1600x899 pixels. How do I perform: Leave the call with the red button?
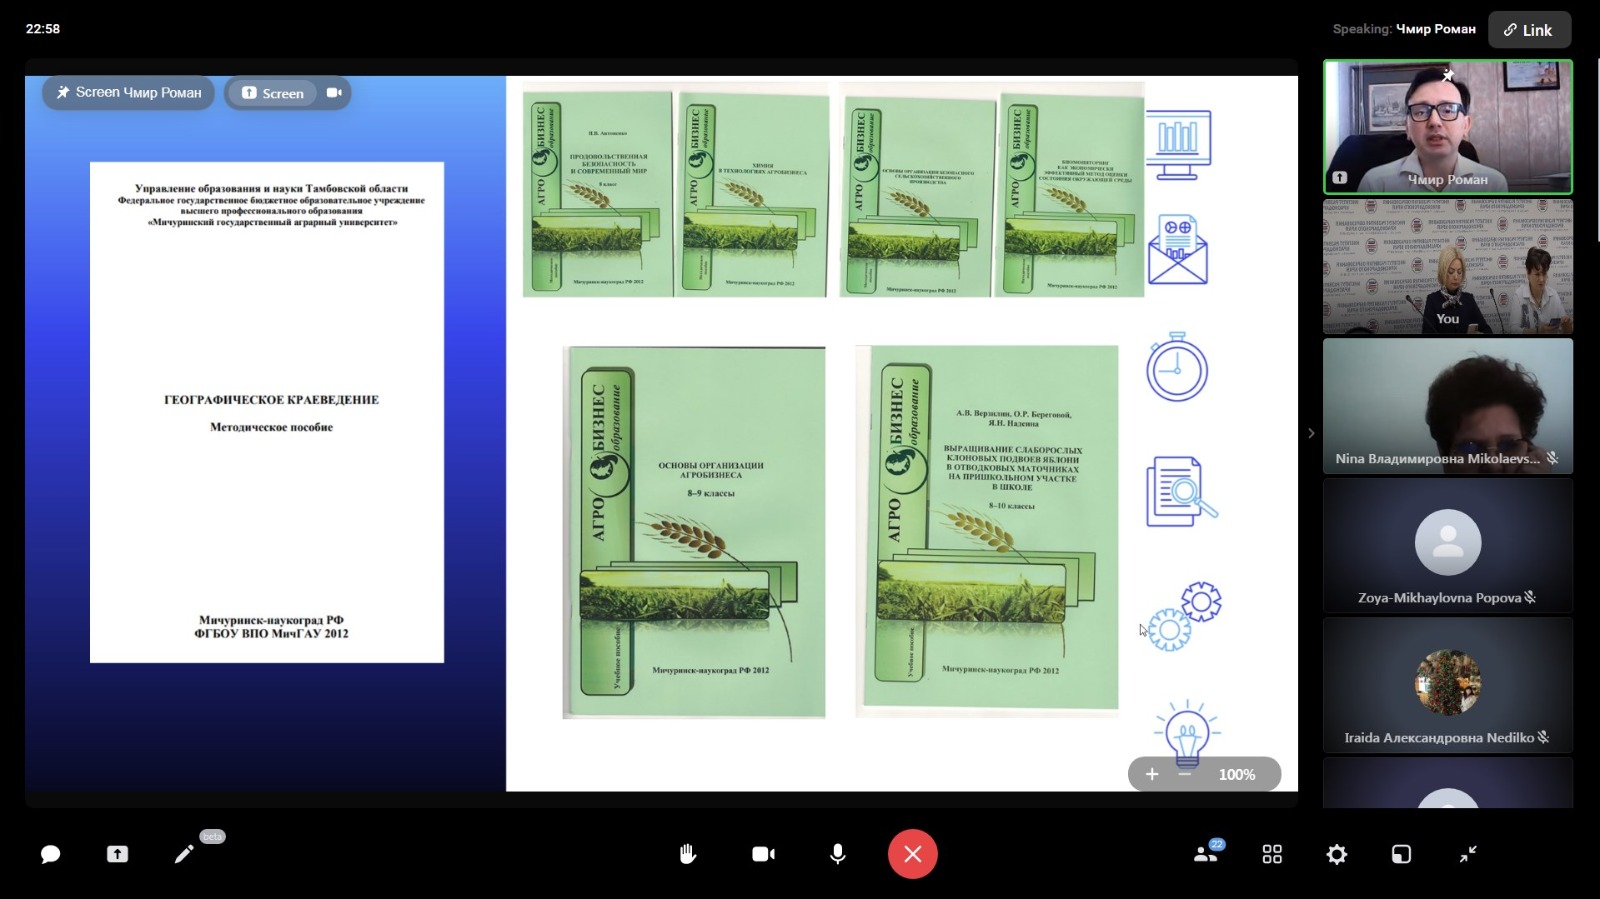[x=912, y=854]
